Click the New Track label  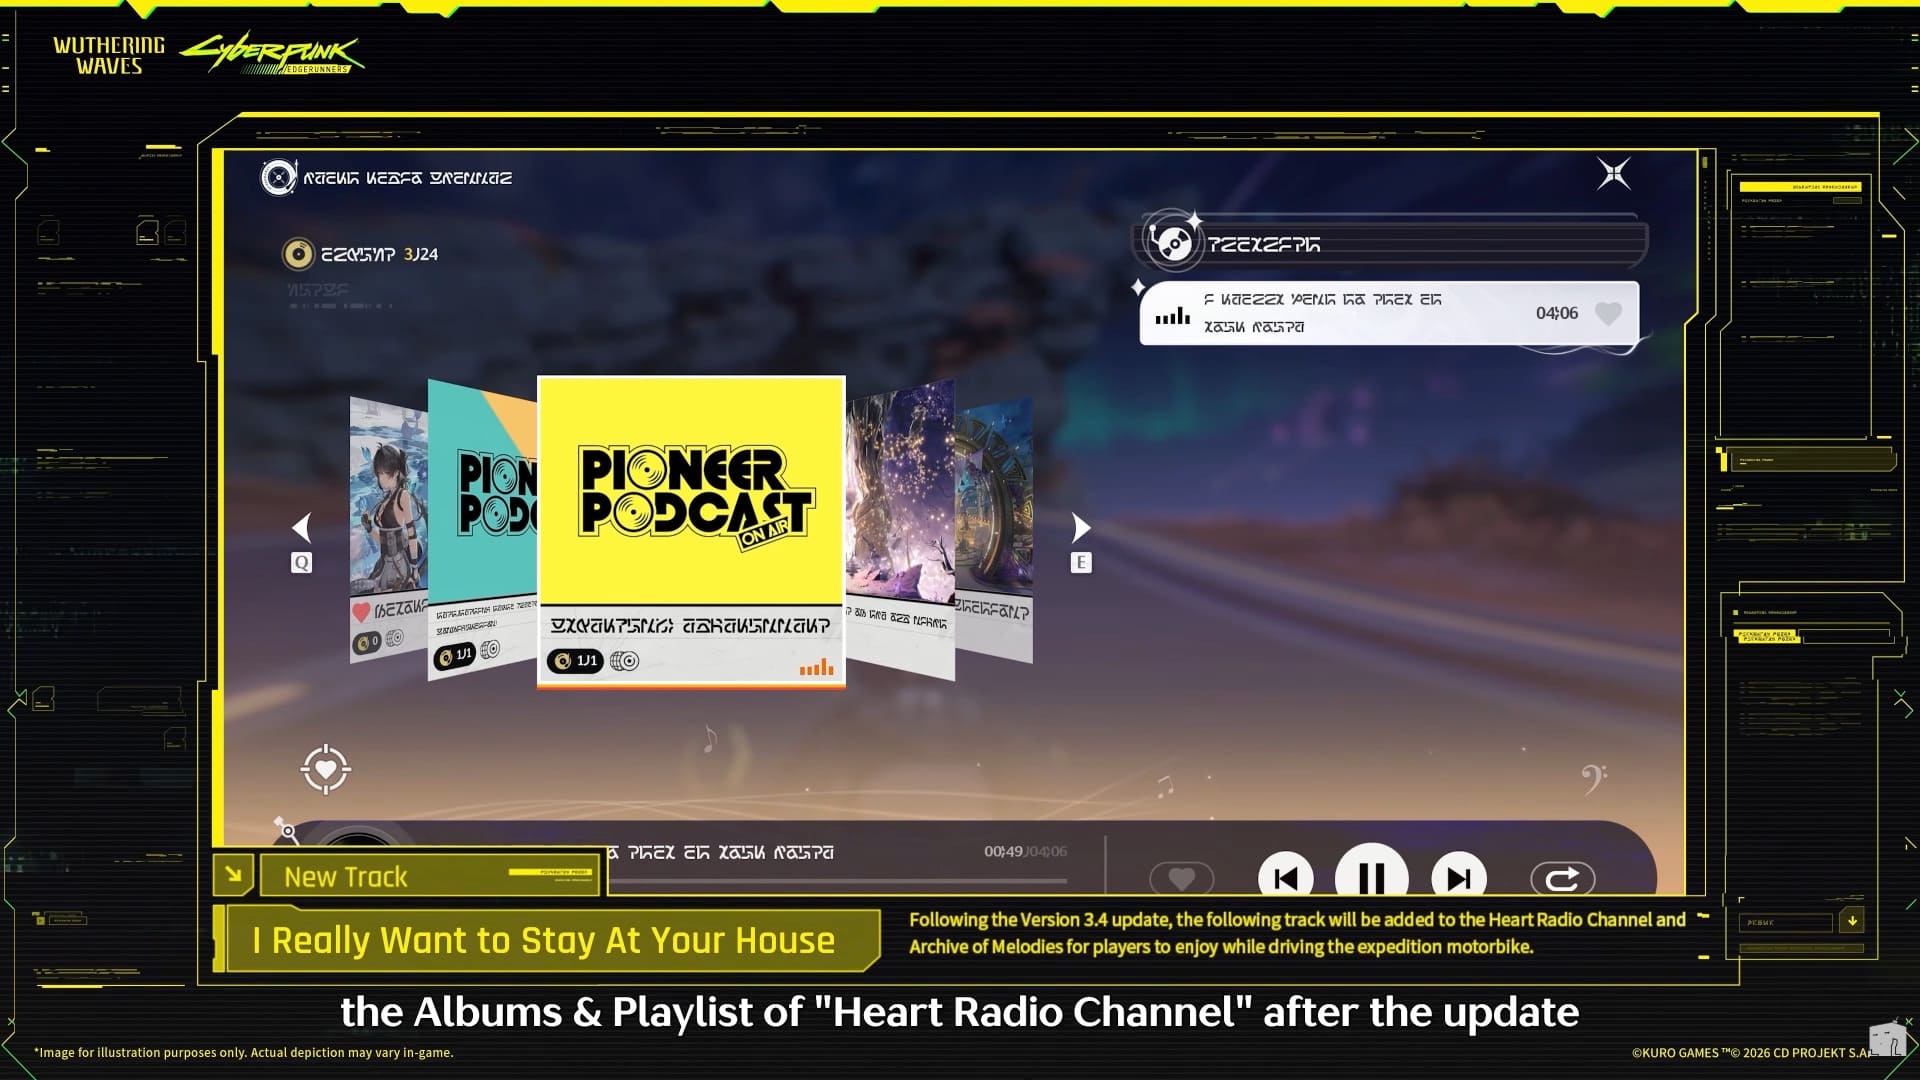point(346,877)
